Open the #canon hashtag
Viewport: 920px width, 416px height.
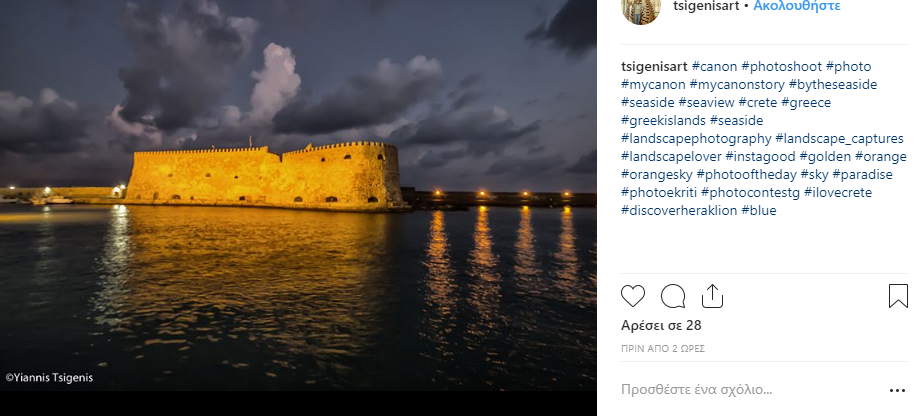point(714,66)
